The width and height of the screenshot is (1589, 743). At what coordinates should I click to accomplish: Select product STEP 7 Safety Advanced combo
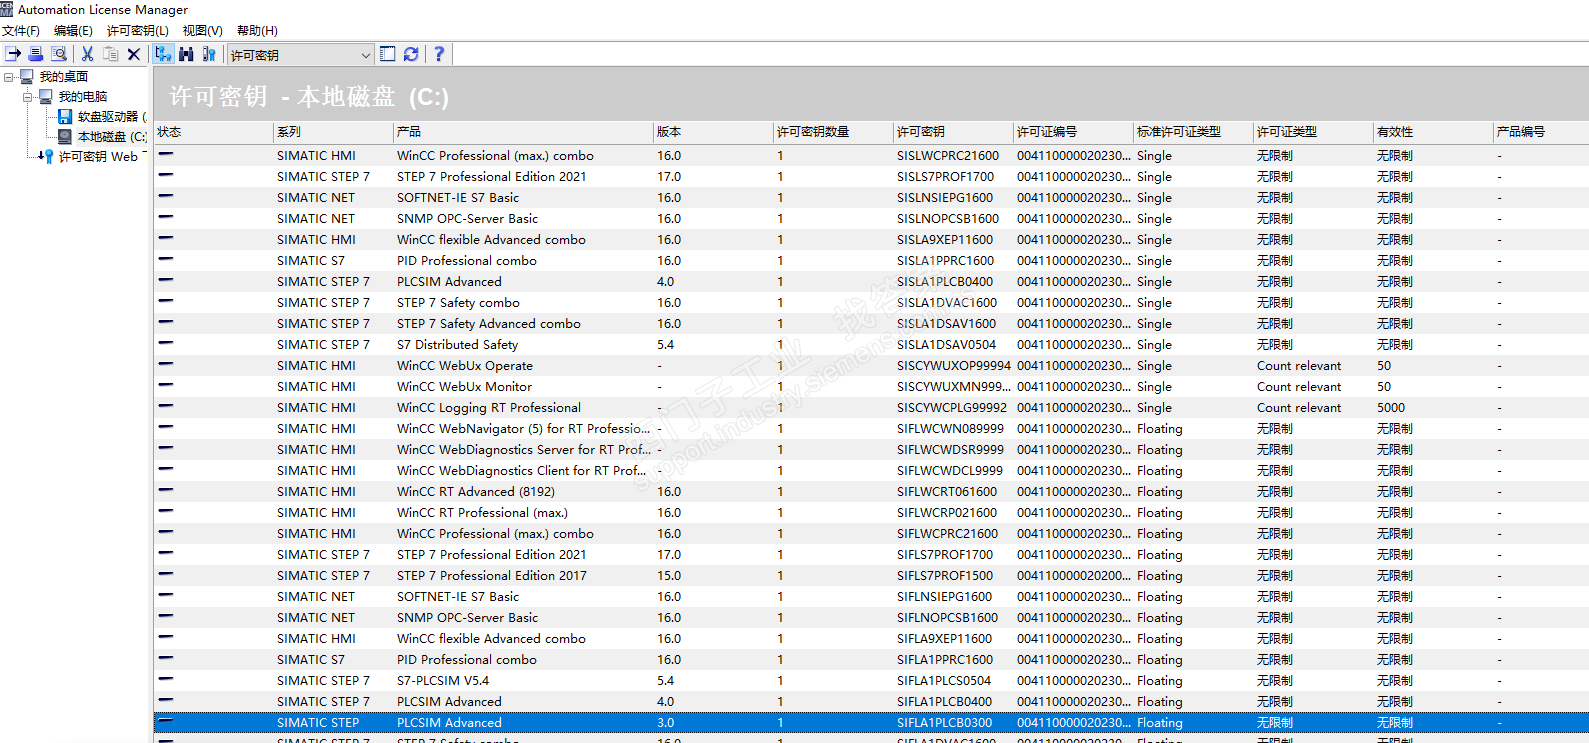point(489,324)
